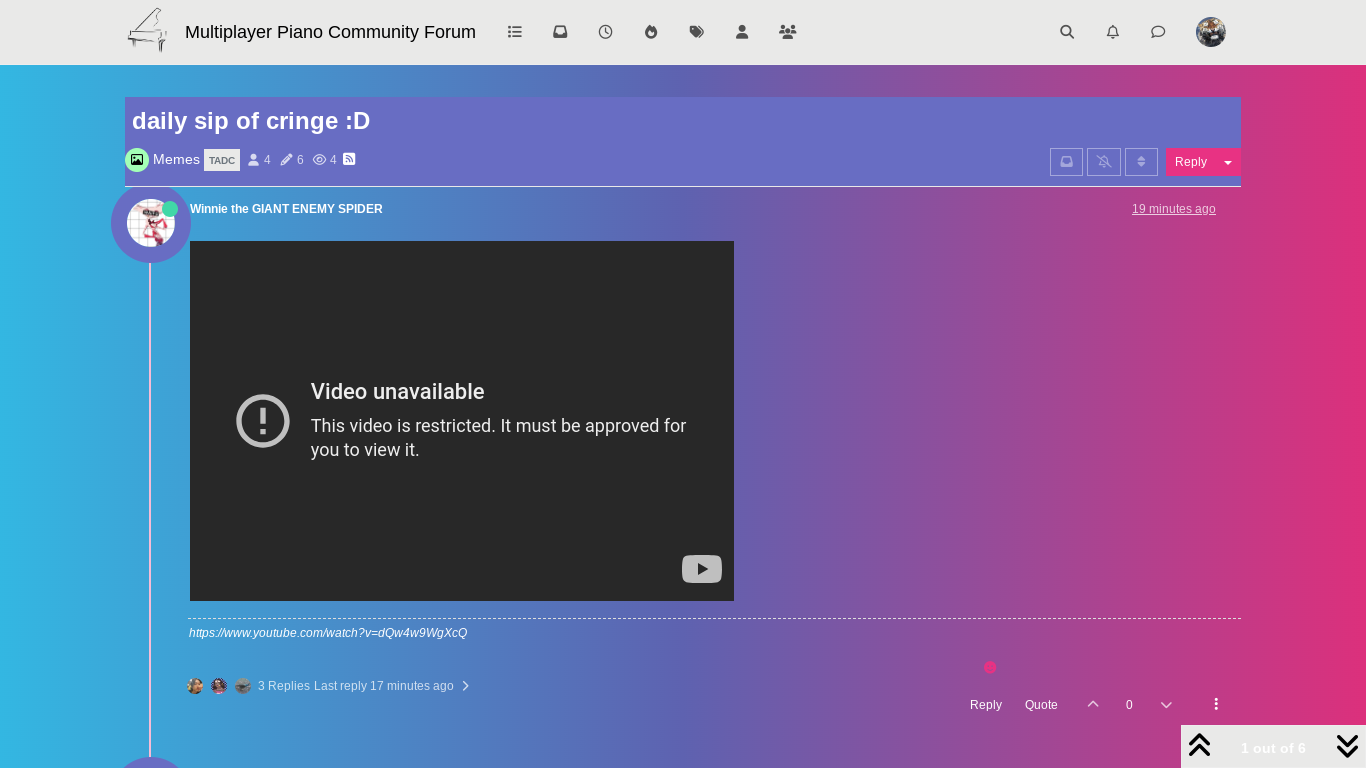Go to the Memes category
Image resolution: width=1366 pixels, height=768 pixels.
pos(176,160)
